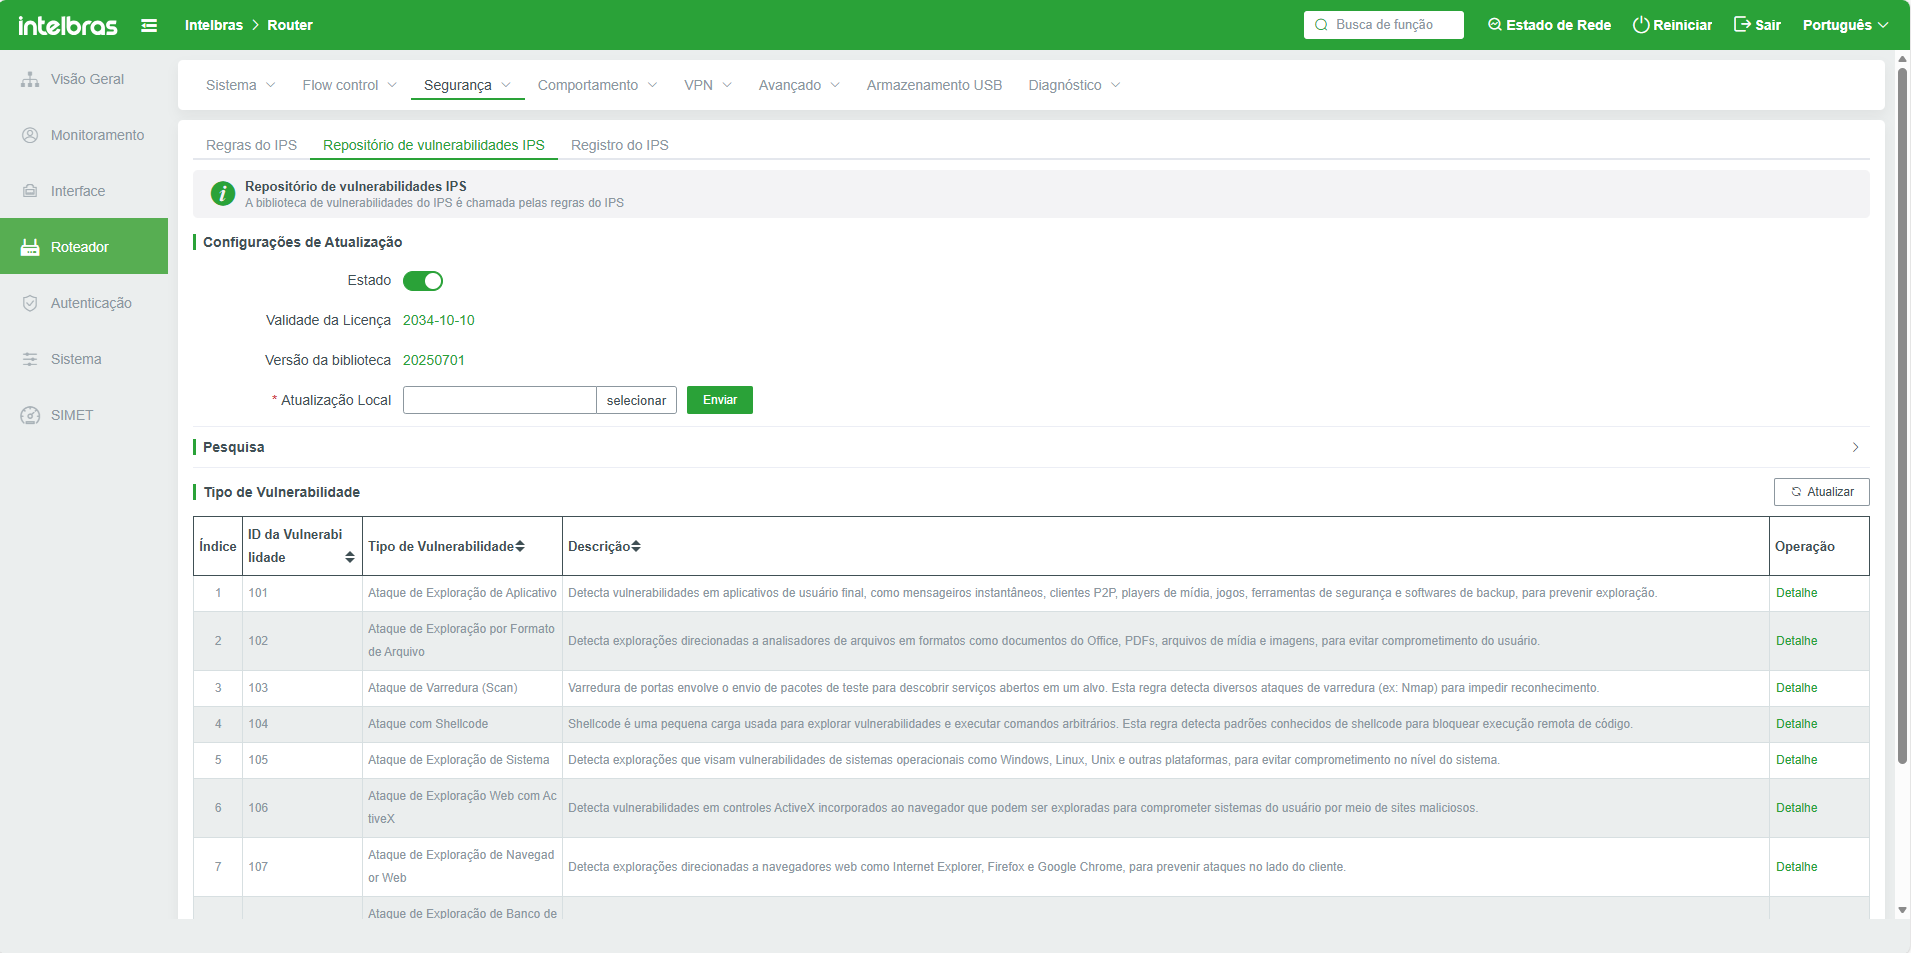Click the hamburger menu icon beside the logo

coord(149,25)
